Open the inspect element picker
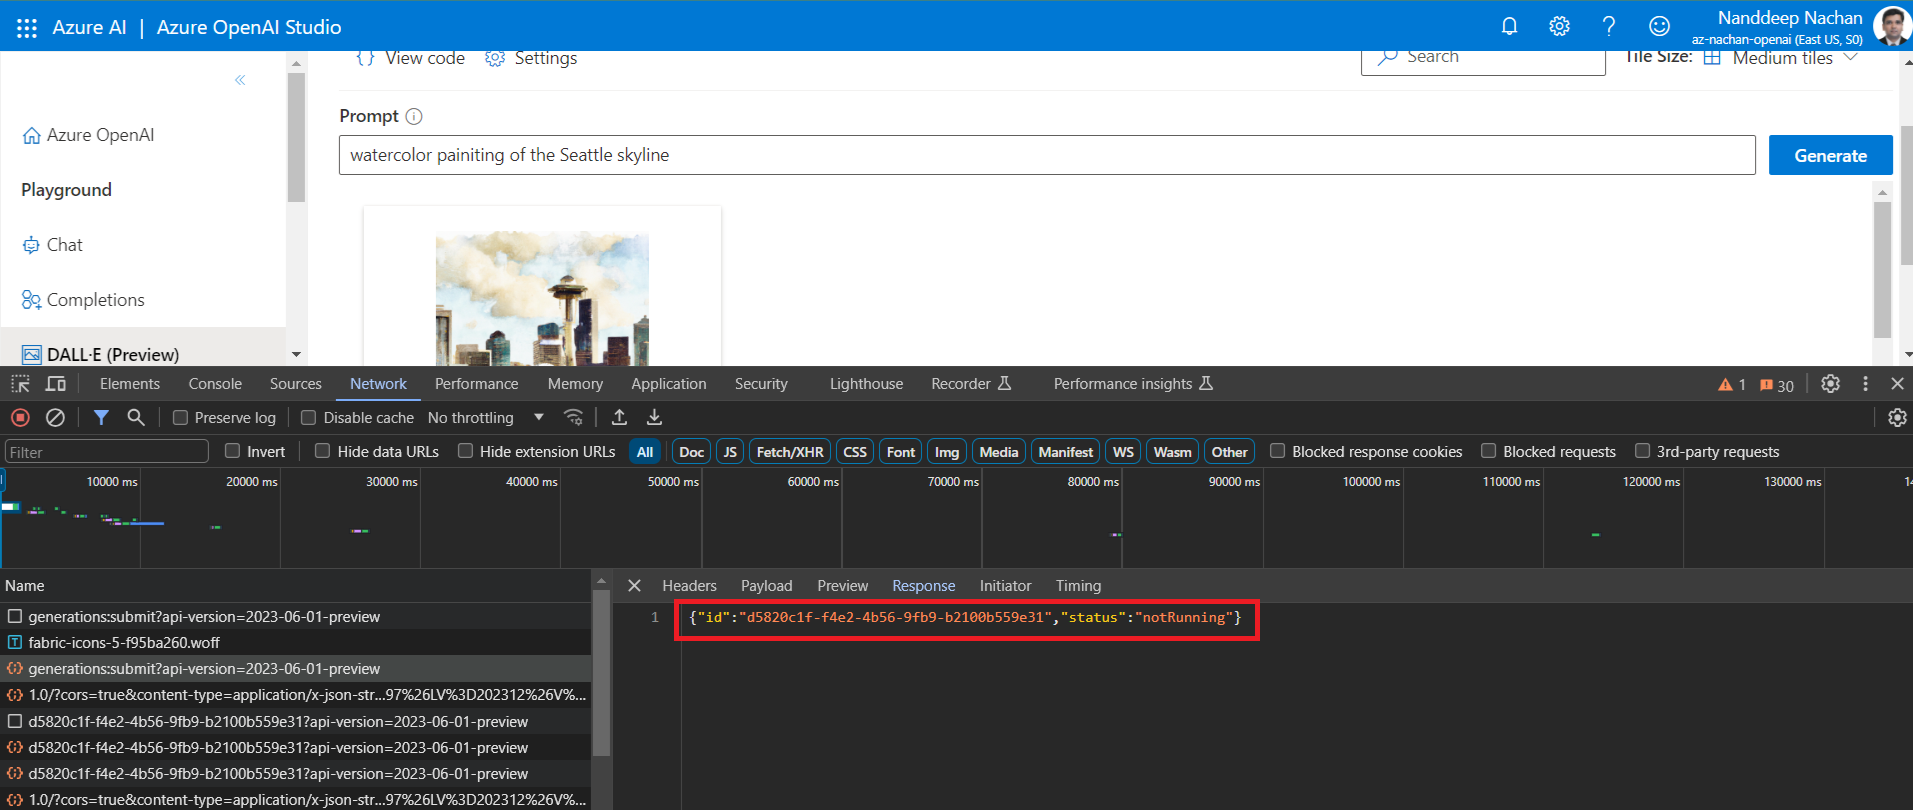 20,384
